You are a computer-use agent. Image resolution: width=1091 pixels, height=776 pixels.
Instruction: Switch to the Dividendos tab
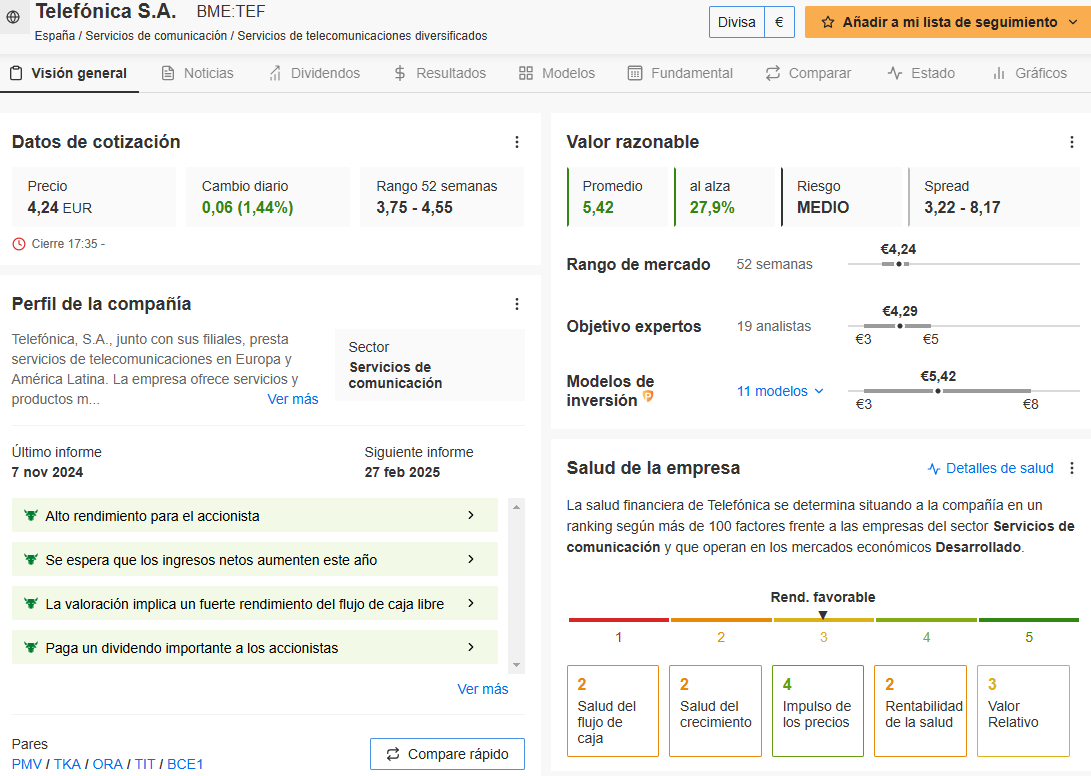click(314, 73)
